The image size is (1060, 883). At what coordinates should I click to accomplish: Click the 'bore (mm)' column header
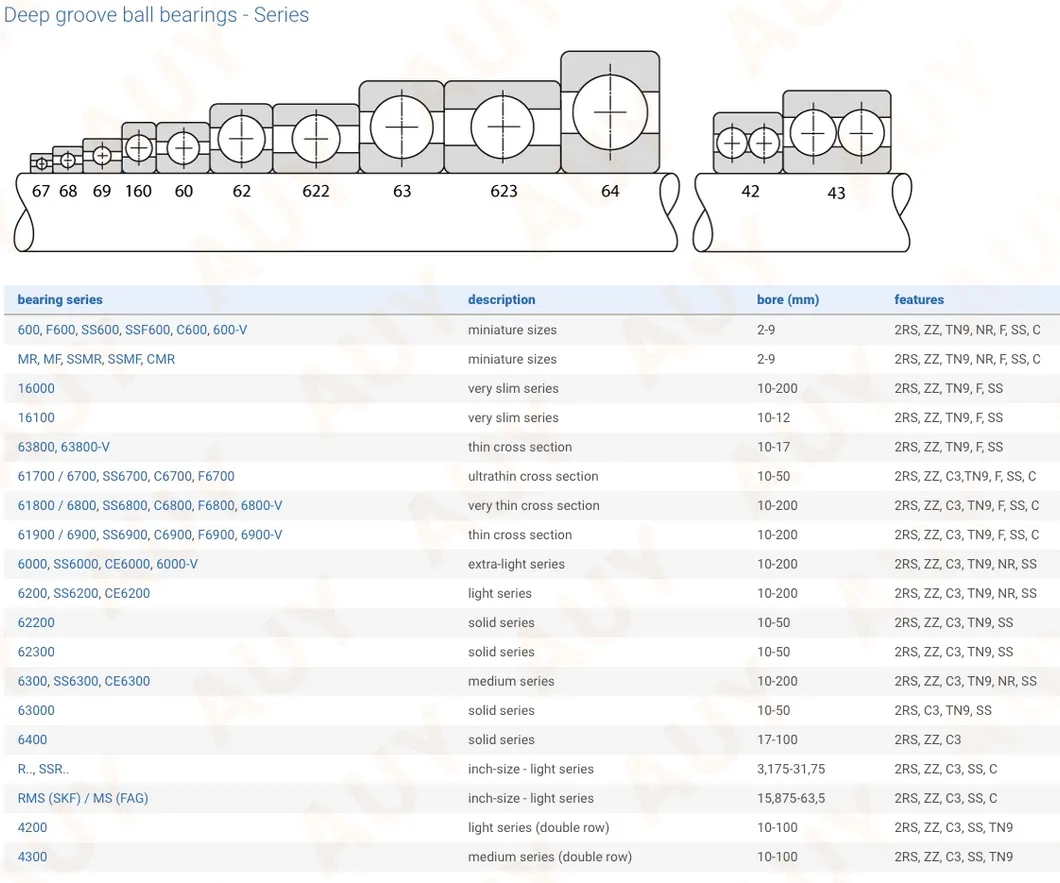(x=787, y=299)
